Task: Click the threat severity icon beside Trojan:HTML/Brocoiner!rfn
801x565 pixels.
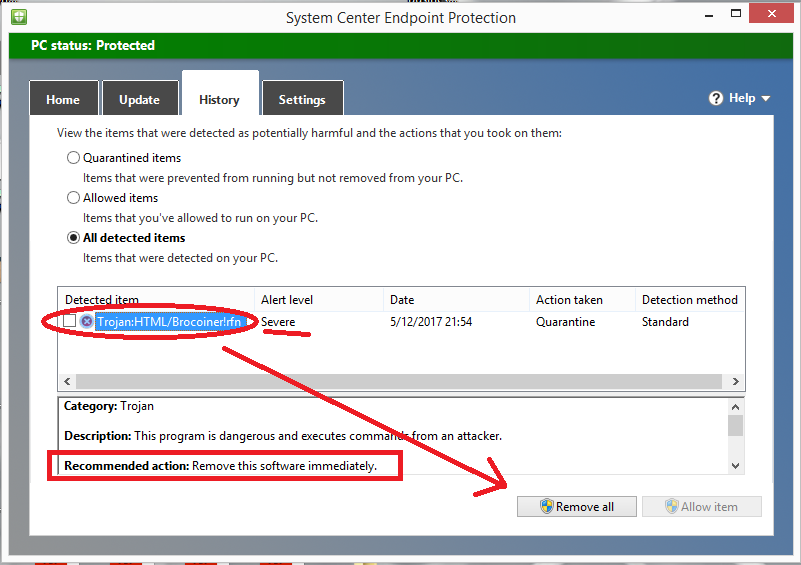Action: click(x=87, y=321)
